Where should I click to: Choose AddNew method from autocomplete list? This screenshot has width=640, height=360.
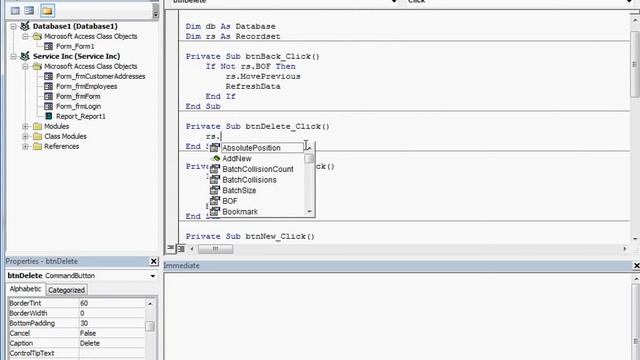point(256,158)
